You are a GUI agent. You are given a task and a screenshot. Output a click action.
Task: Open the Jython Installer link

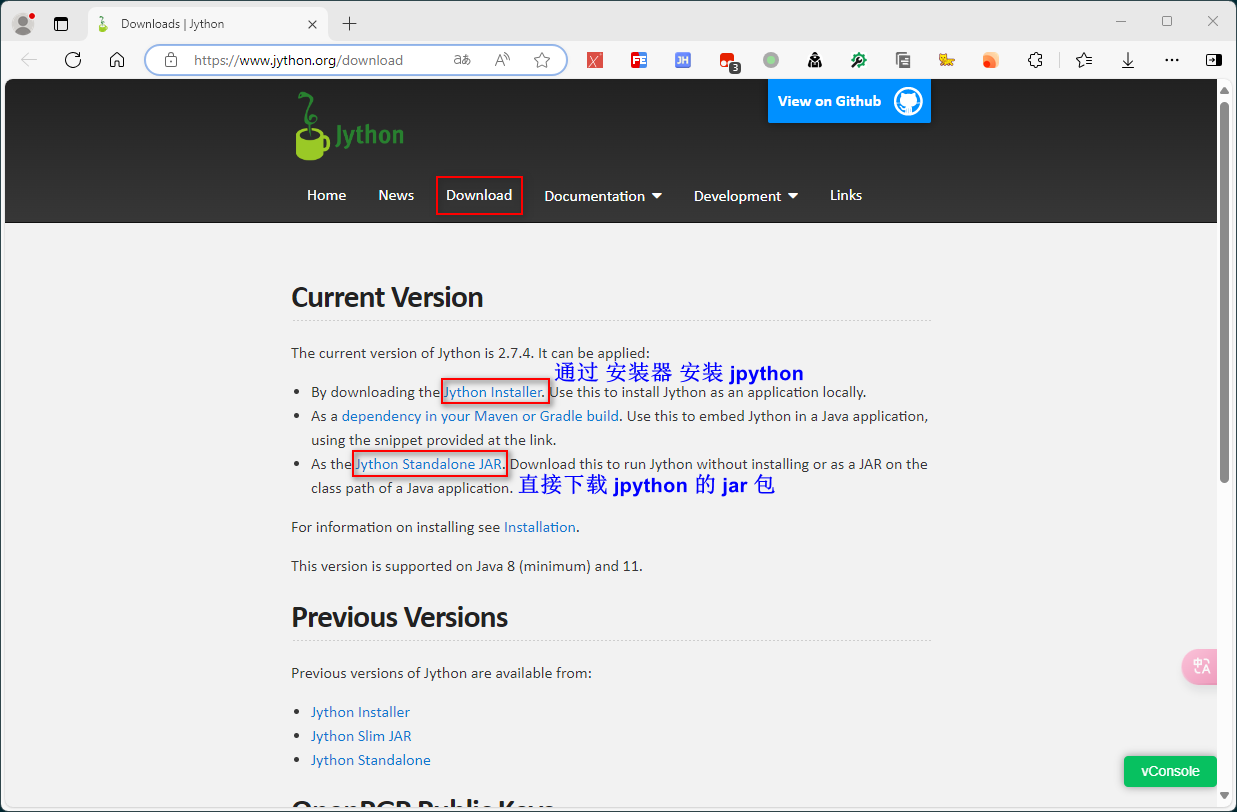(494, 391)
